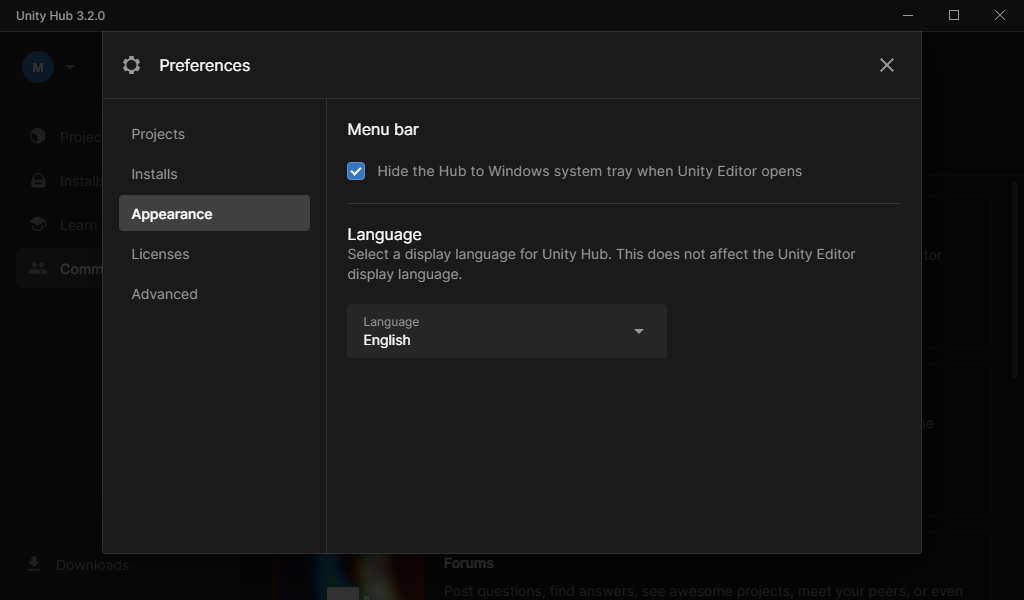Click the Language section heading
This screenshot has width=1024, height=600.
tap(384, 234)
